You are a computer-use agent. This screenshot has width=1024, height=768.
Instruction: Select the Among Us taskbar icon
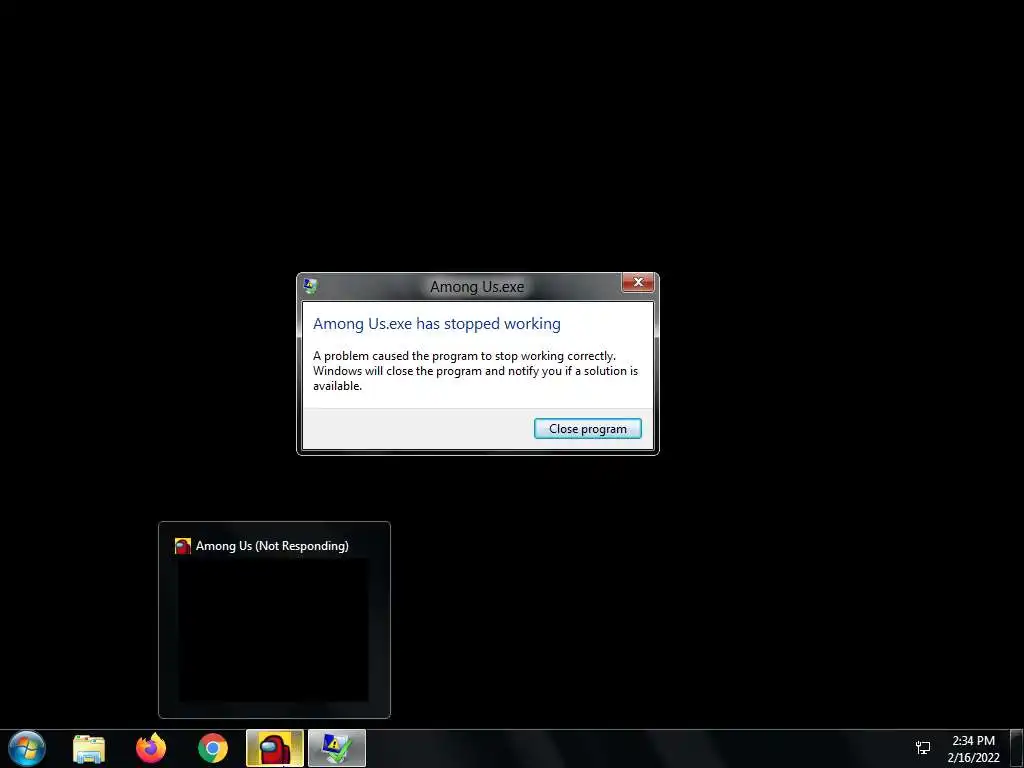point(274,748)
